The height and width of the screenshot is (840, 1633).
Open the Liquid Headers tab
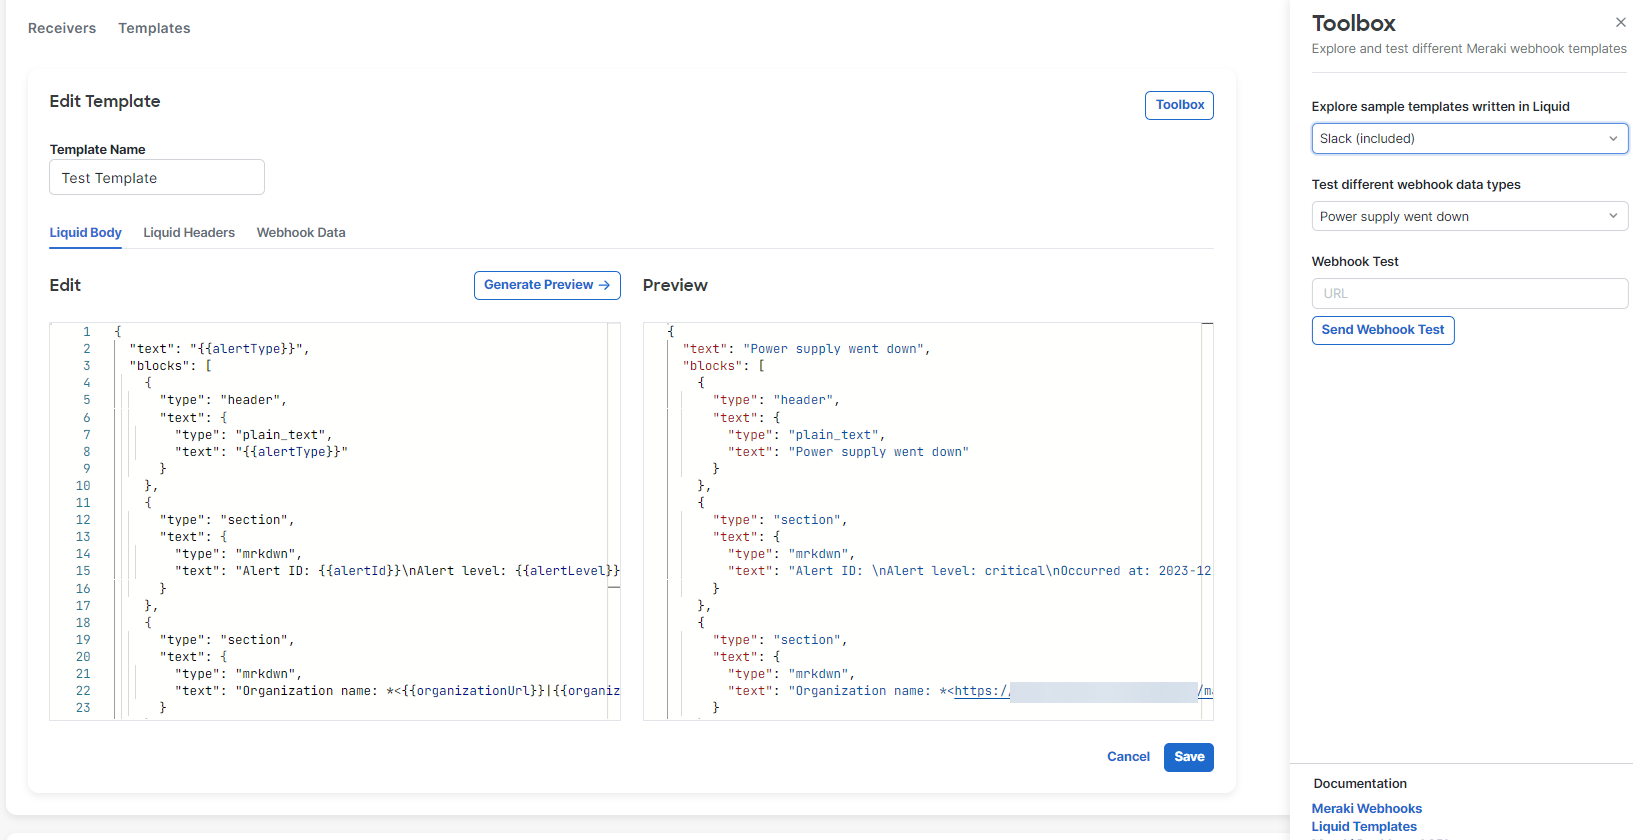(189, 233)
